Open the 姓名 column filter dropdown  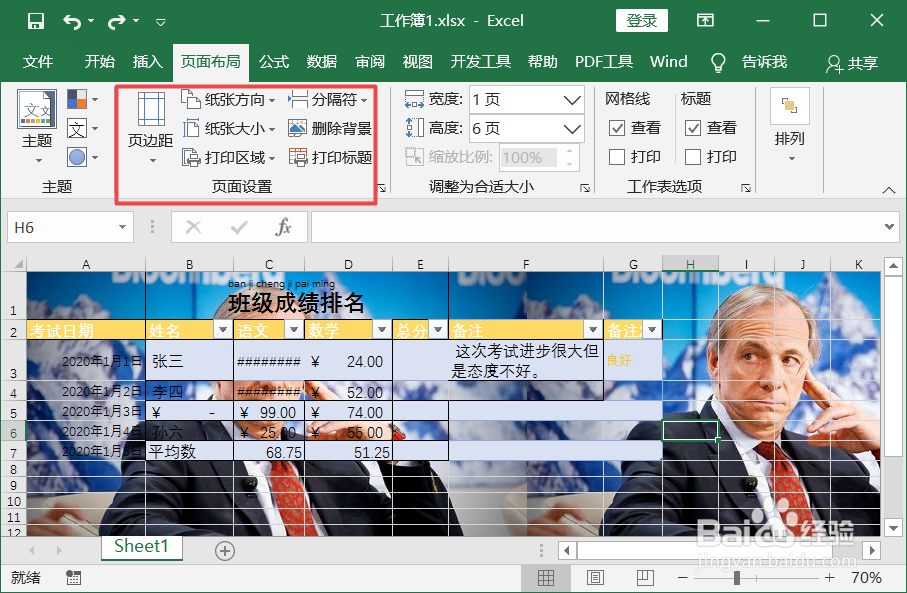pos(223,330)
